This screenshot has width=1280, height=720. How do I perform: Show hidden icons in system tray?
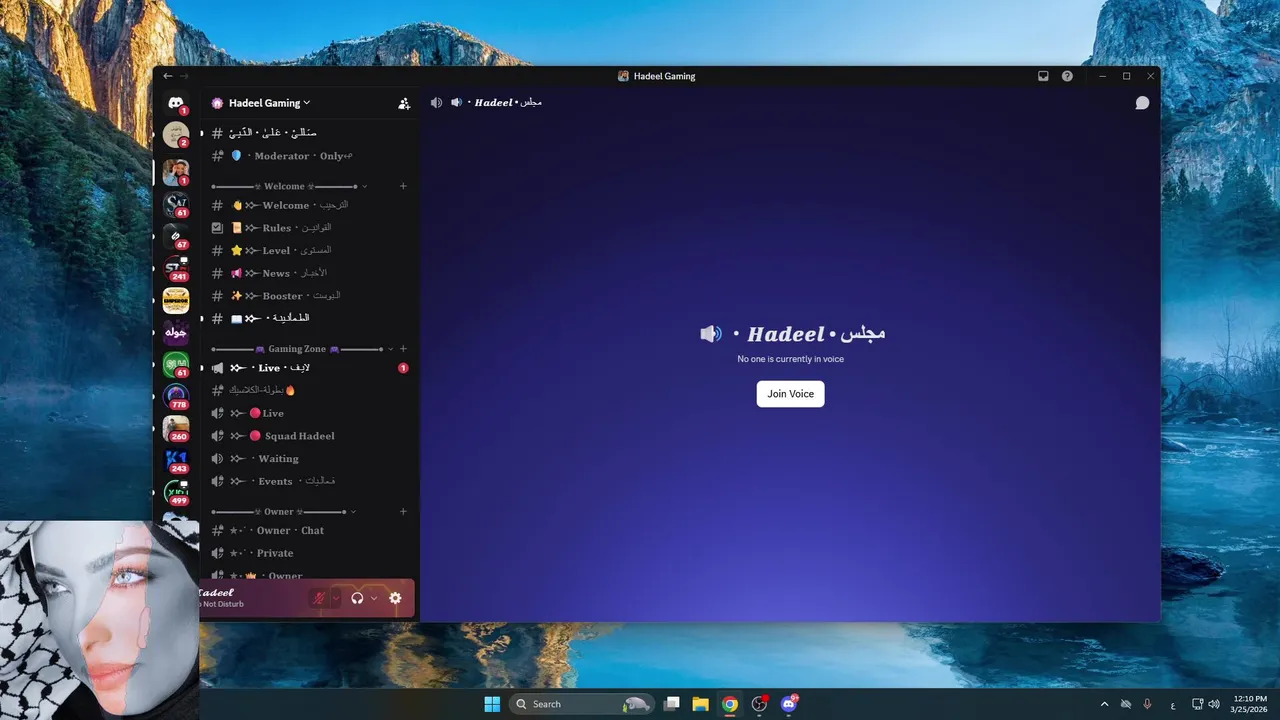tap(1104, 704)
